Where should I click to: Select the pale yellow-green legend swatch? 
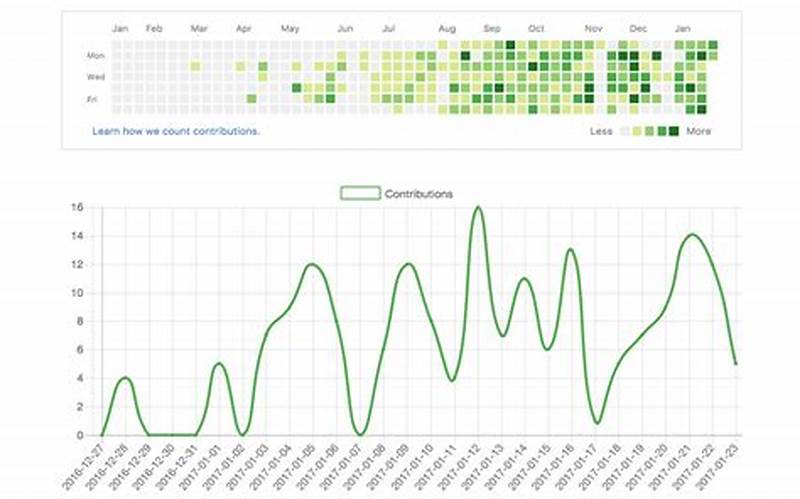637,131
